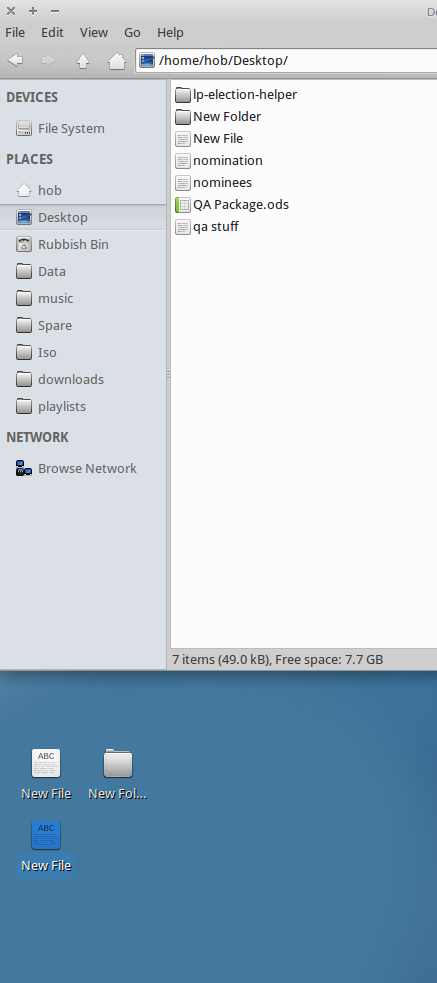Select the nominees text file
Screen dimensions: 437x983
[214, 182]
